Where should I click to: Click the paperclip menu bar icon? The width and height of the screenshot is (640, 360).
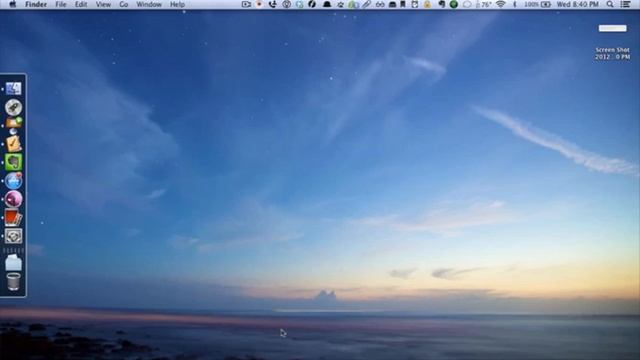point(367,4)
